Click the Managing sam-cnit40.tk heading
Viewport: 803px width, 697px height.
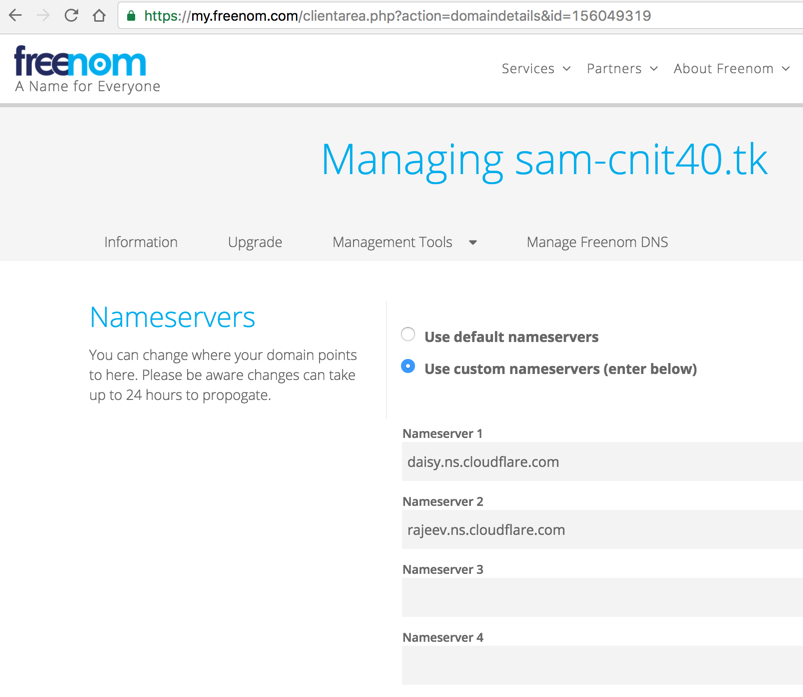coord(544,161)
